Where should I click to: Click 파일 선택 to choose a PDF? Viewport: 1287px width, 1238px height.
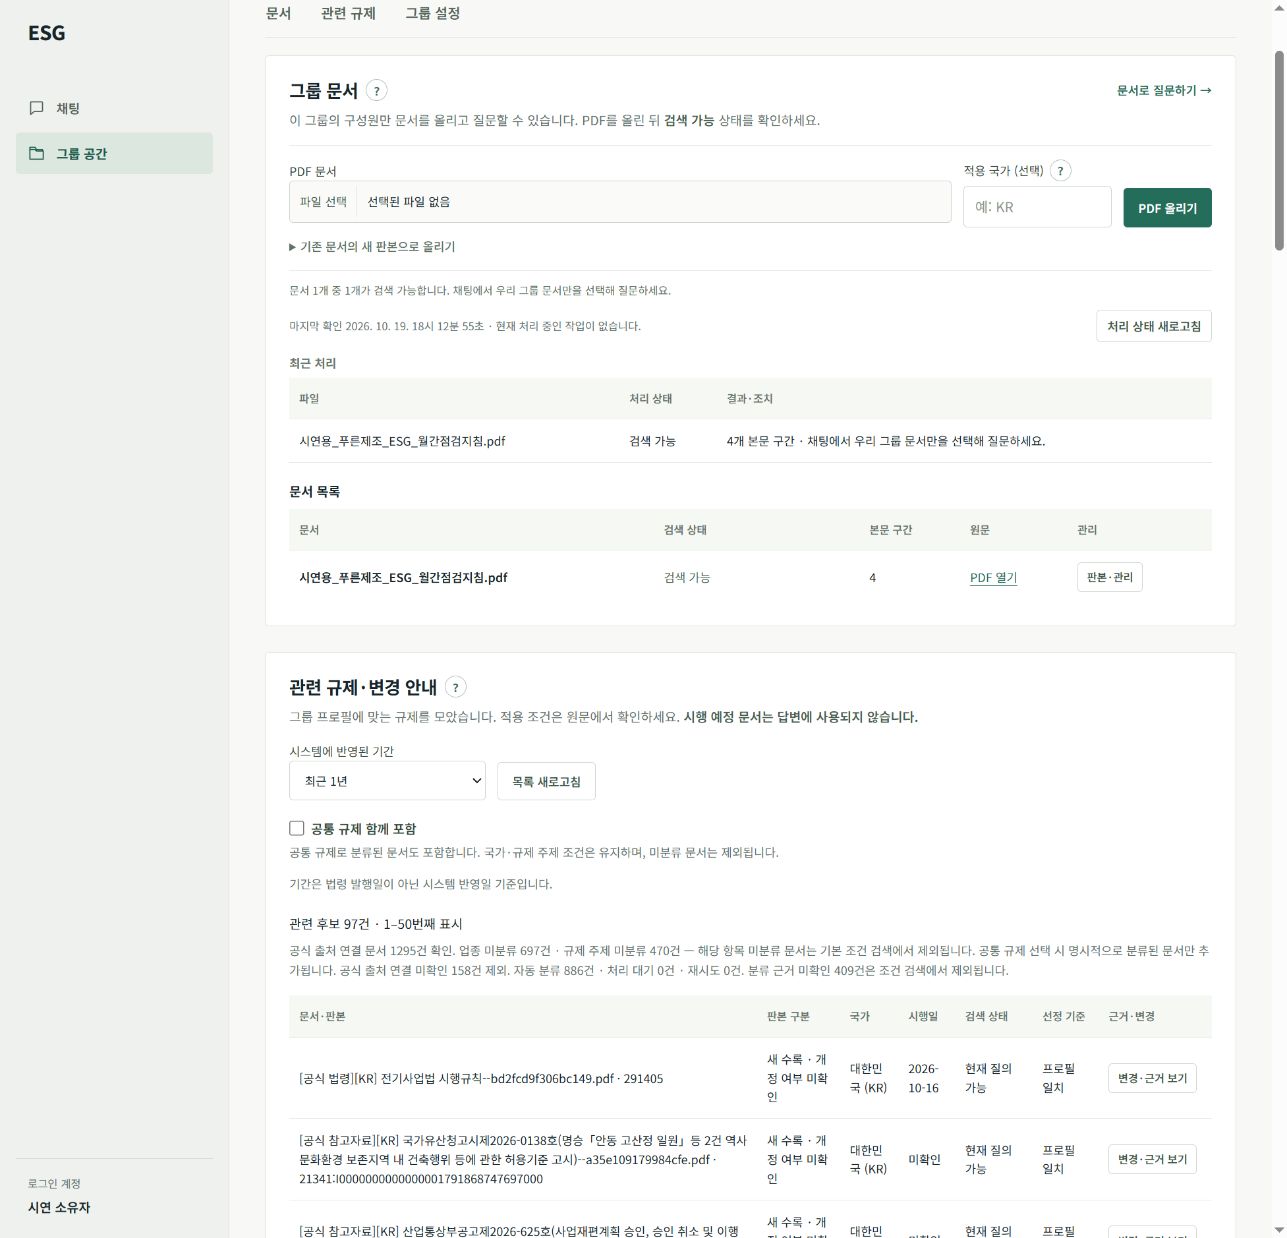coord(323,202)
